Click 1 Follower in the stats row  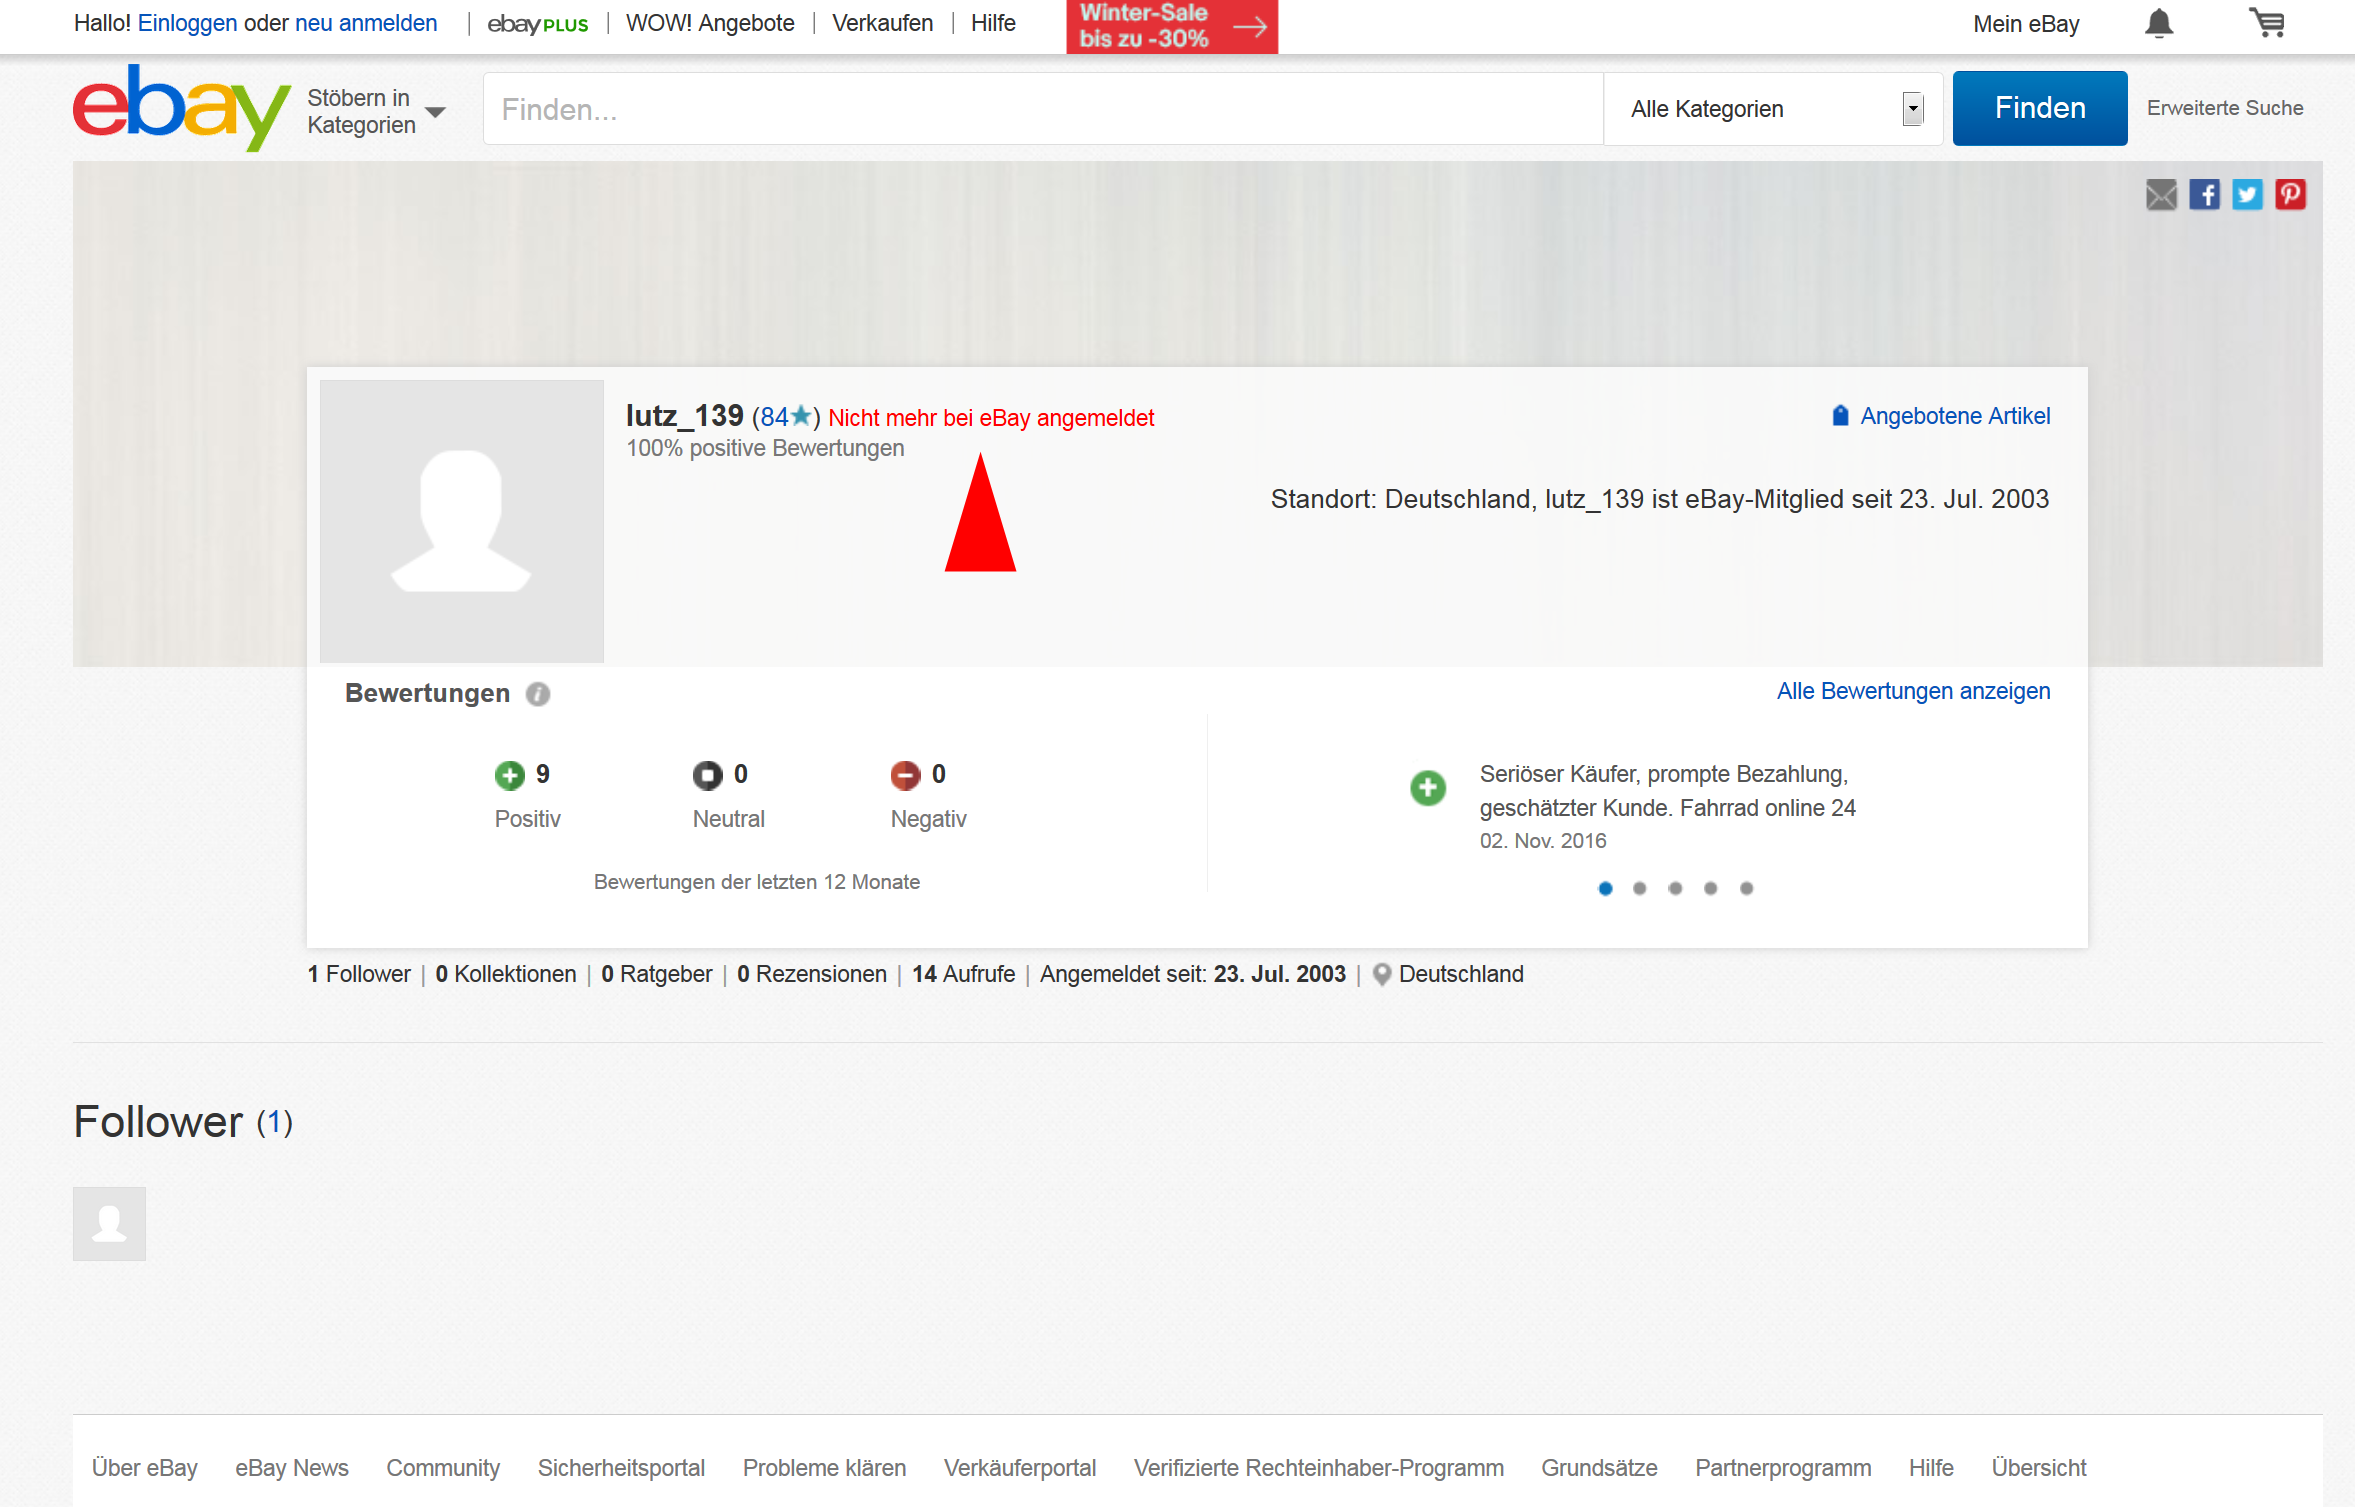point(359,974)
